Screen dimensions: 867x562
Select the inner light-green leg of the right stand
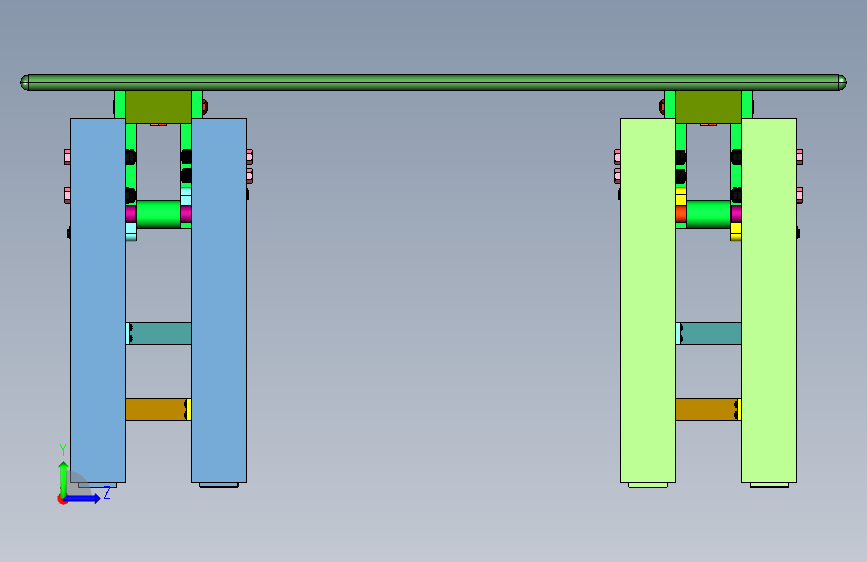648,300
